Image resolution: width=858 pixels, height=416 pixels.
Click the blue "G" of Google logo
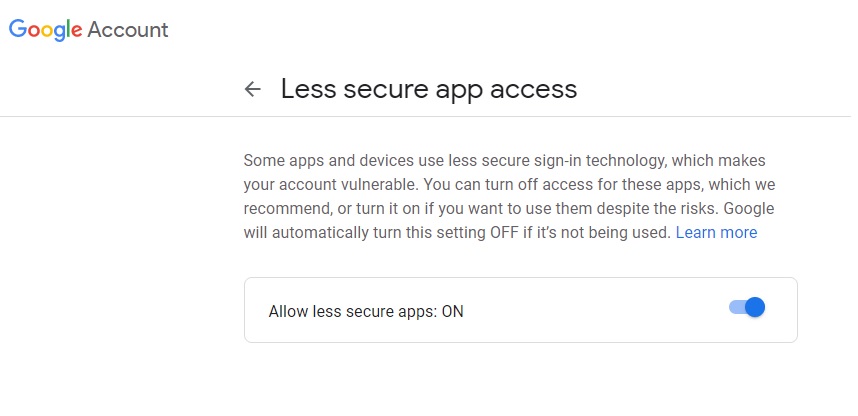(18, 28)
